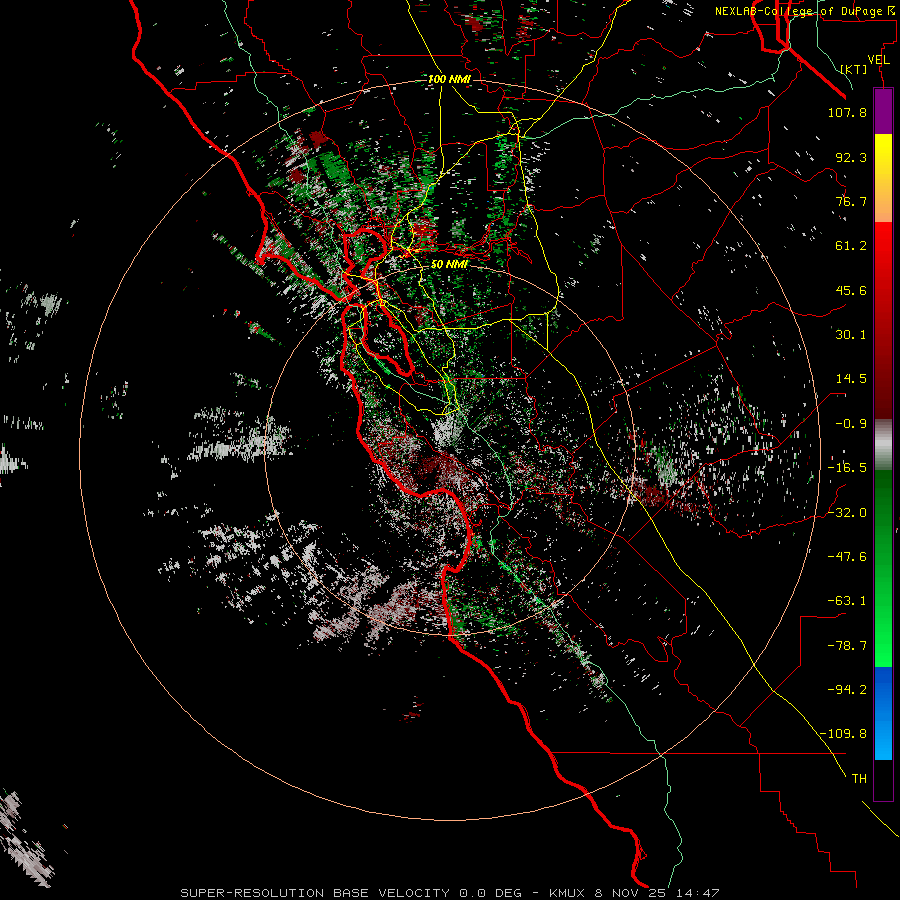Click the 50 NMI range ring label
Viewport: 900px width, 900px height.
tap(449, 265)
